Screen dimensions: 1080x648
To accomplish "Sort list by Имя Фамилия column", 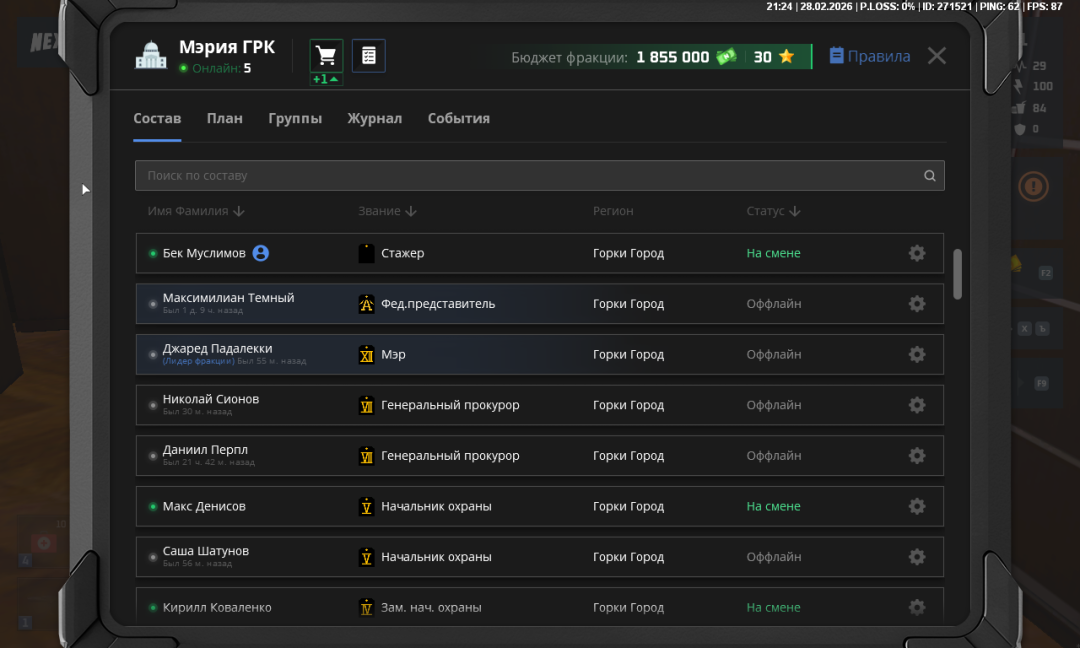I will 196,211.
